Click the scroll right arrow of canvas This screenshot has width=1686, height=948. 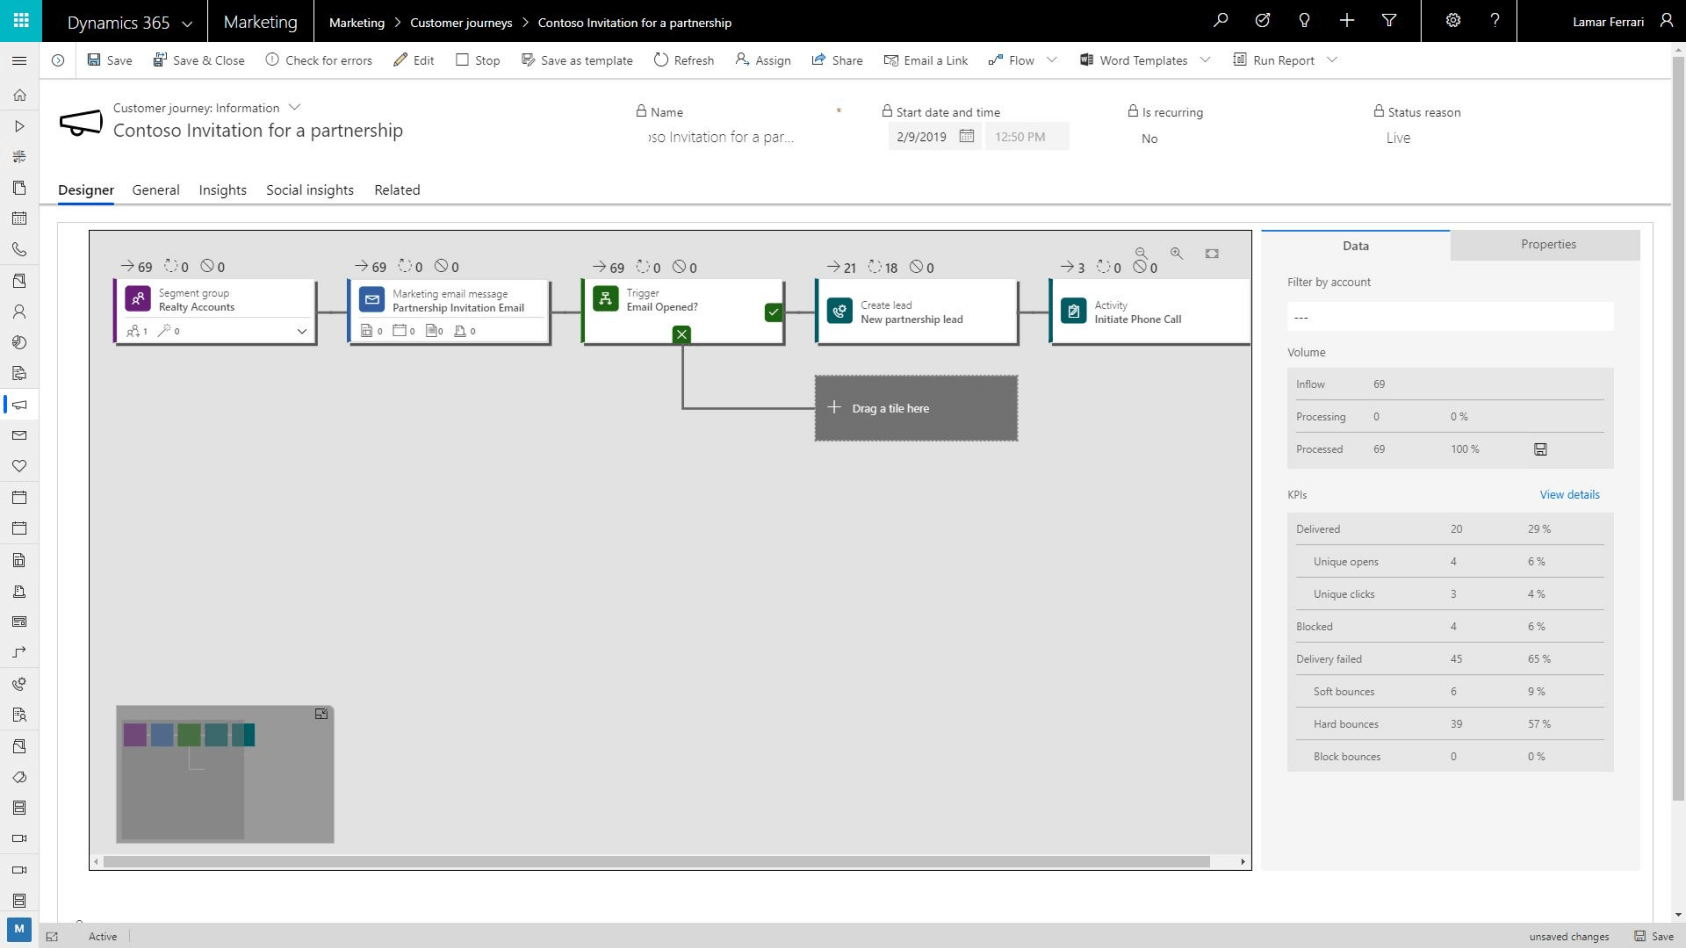(x=1242, y=861)
